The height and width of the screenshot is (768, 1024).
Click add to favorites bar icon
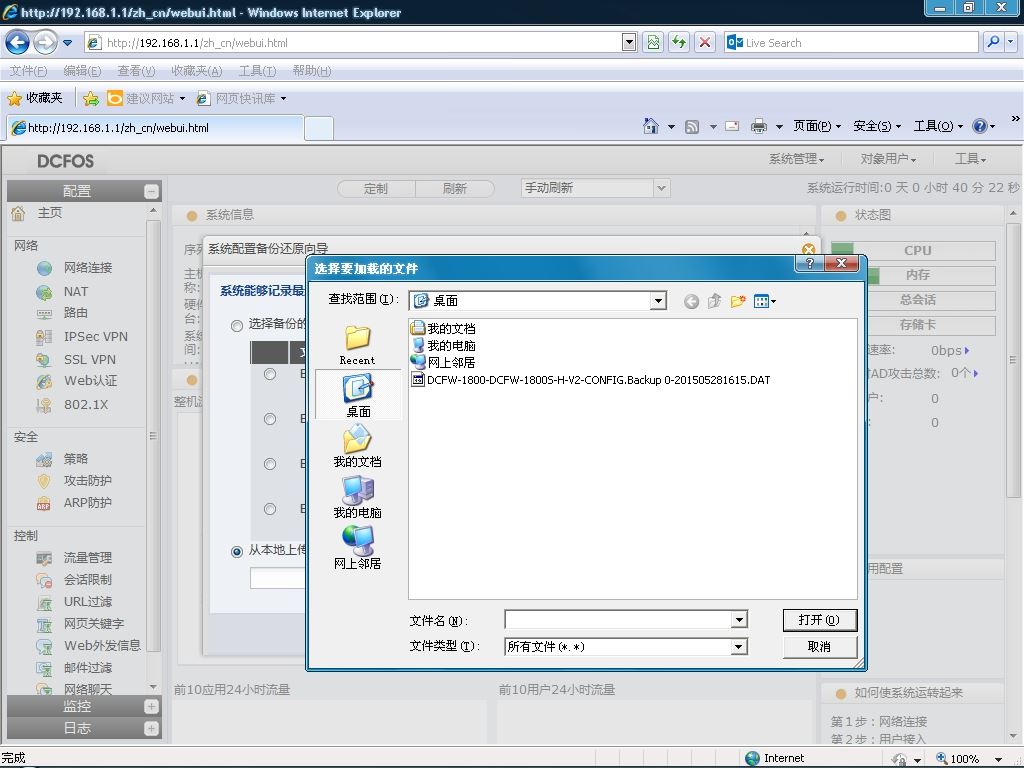coord(91,99)
